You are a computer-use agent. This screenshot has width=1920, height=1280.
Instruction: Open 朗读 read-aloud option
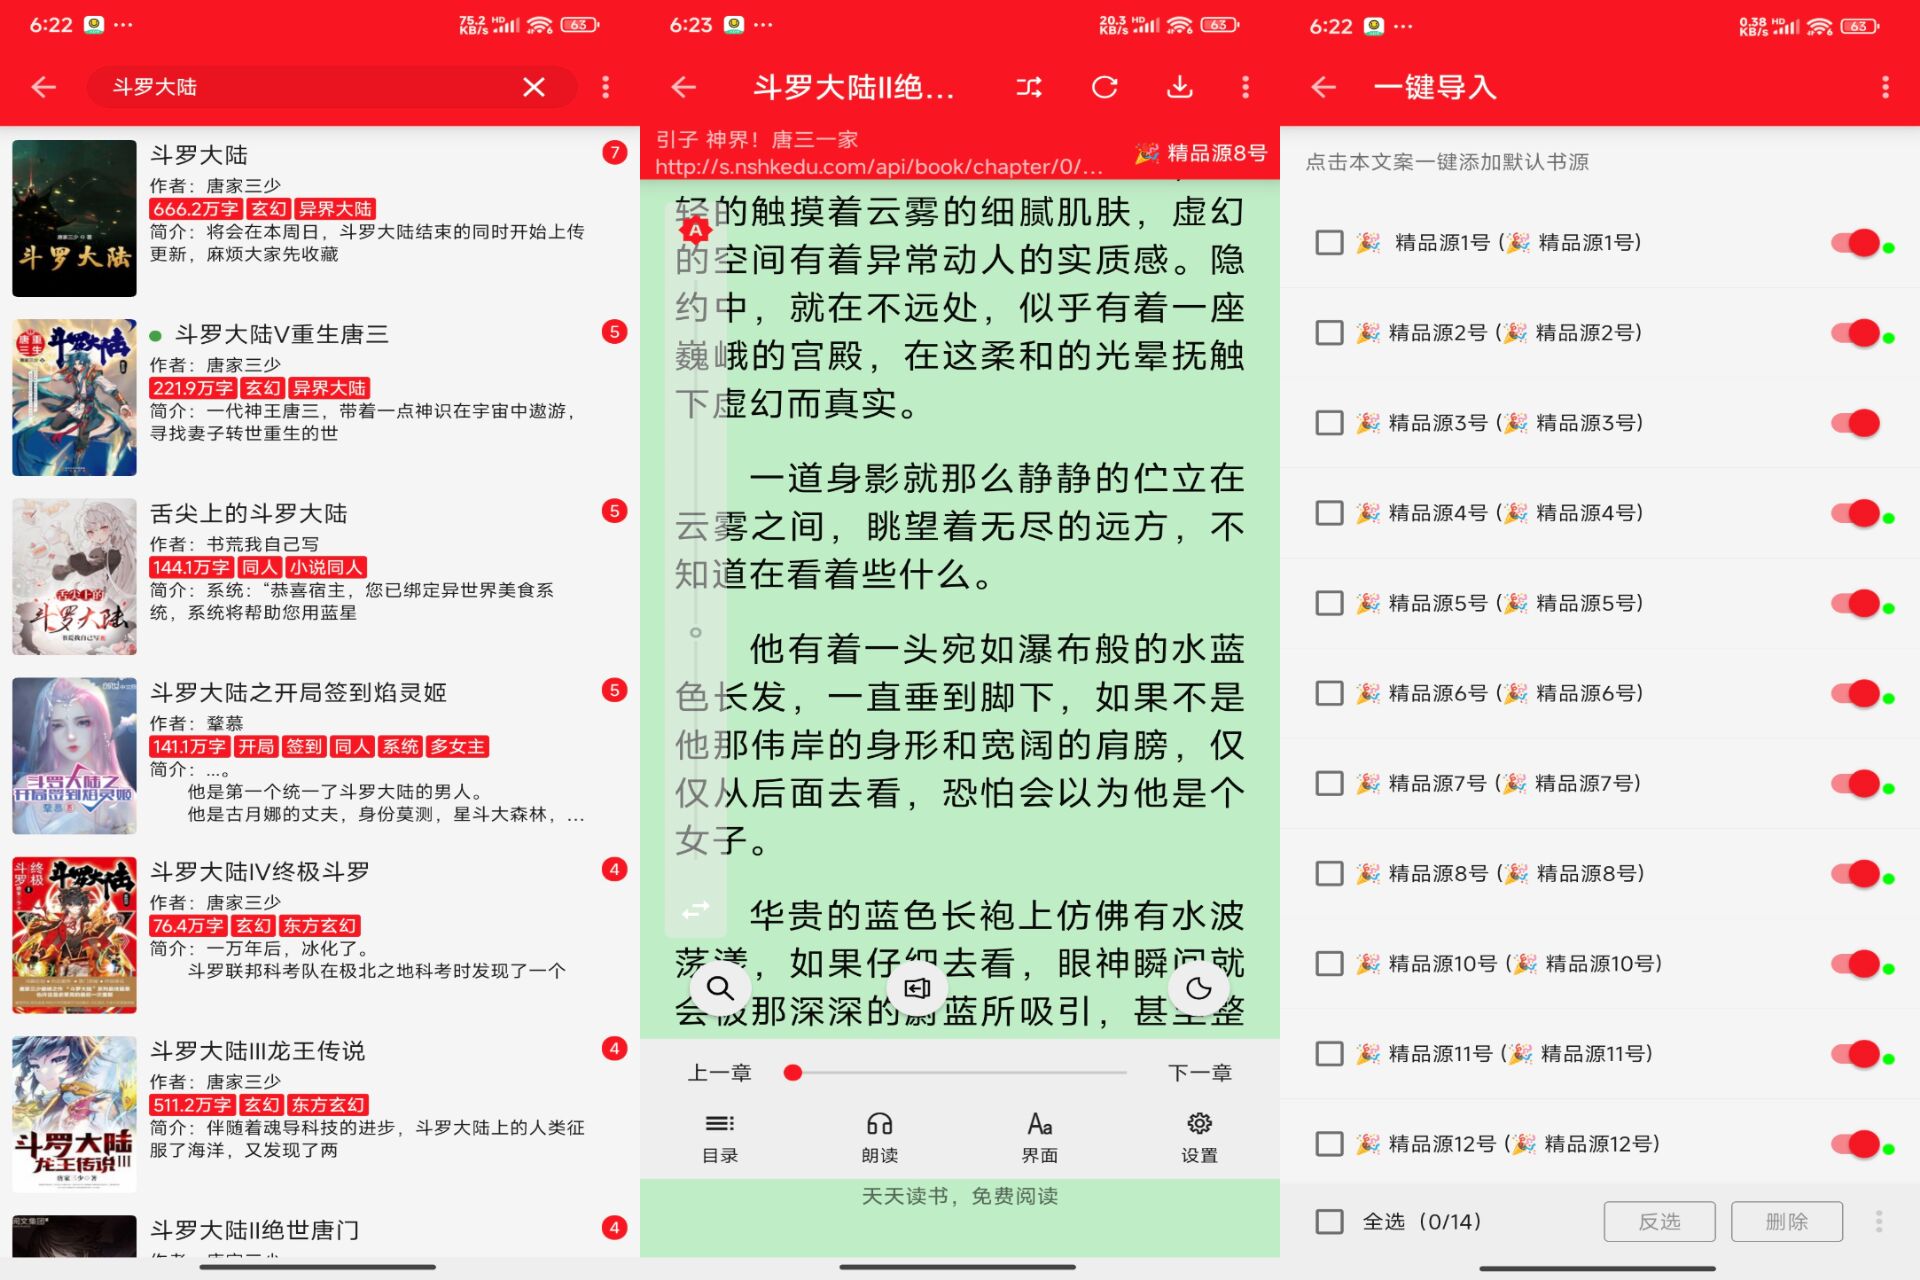[880, 1138]
